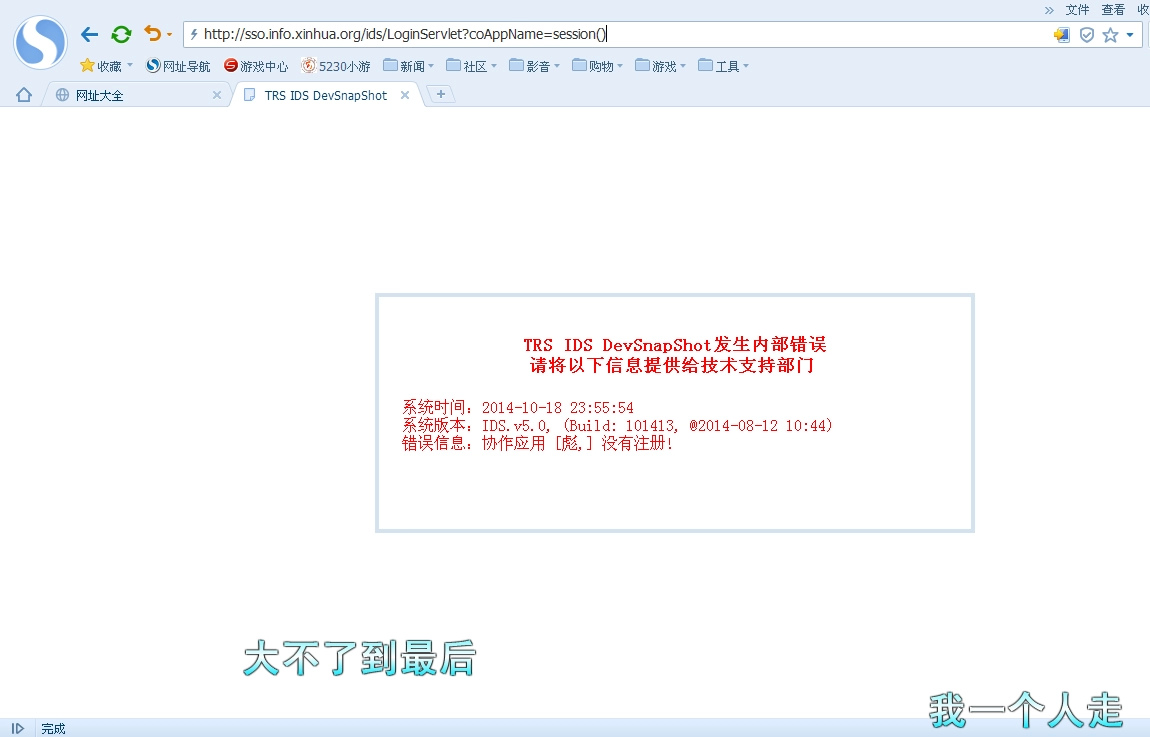Screen dimensions: 1150x737
Task: Click the 完成 status bar text
Action: tap(54, 728)
